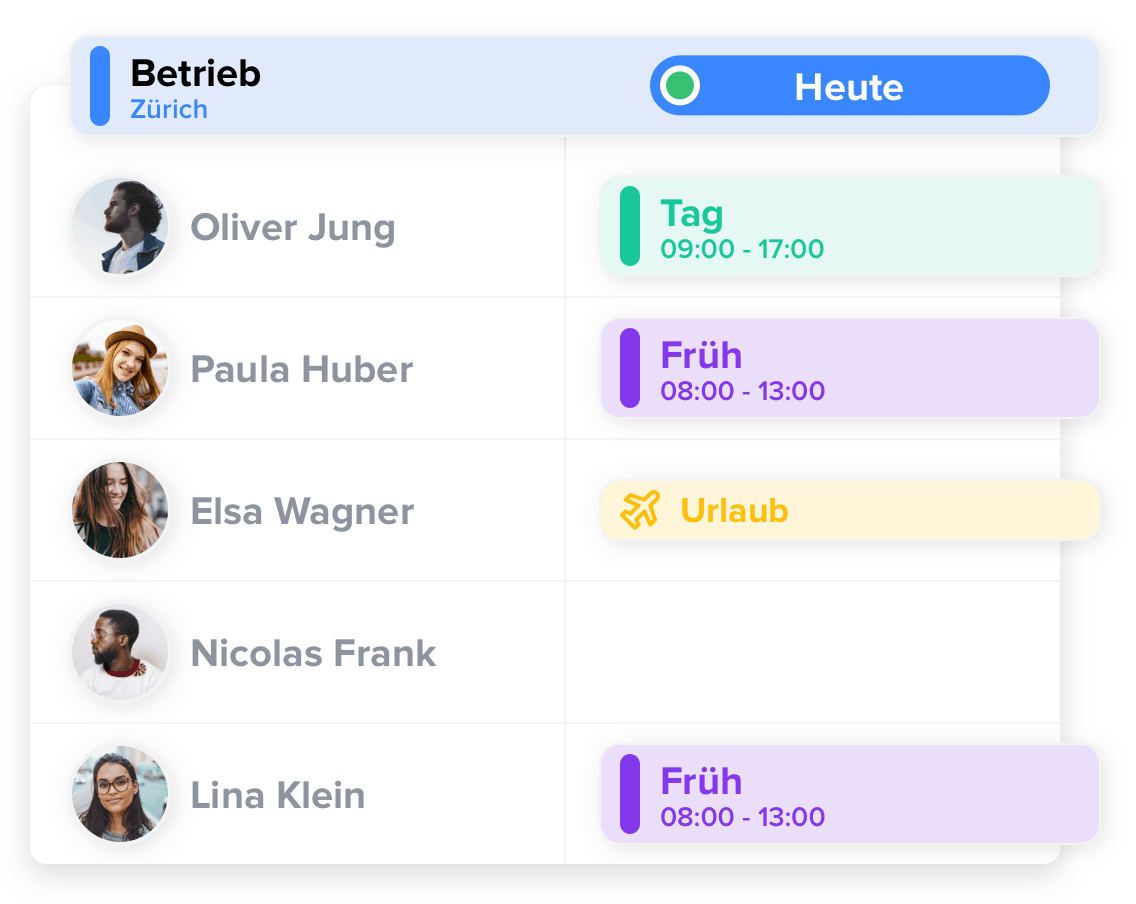The image size is (1136, 904).
Task: Click Nicolas Frank's empty shift cell
Action: [x=812, y=652]
